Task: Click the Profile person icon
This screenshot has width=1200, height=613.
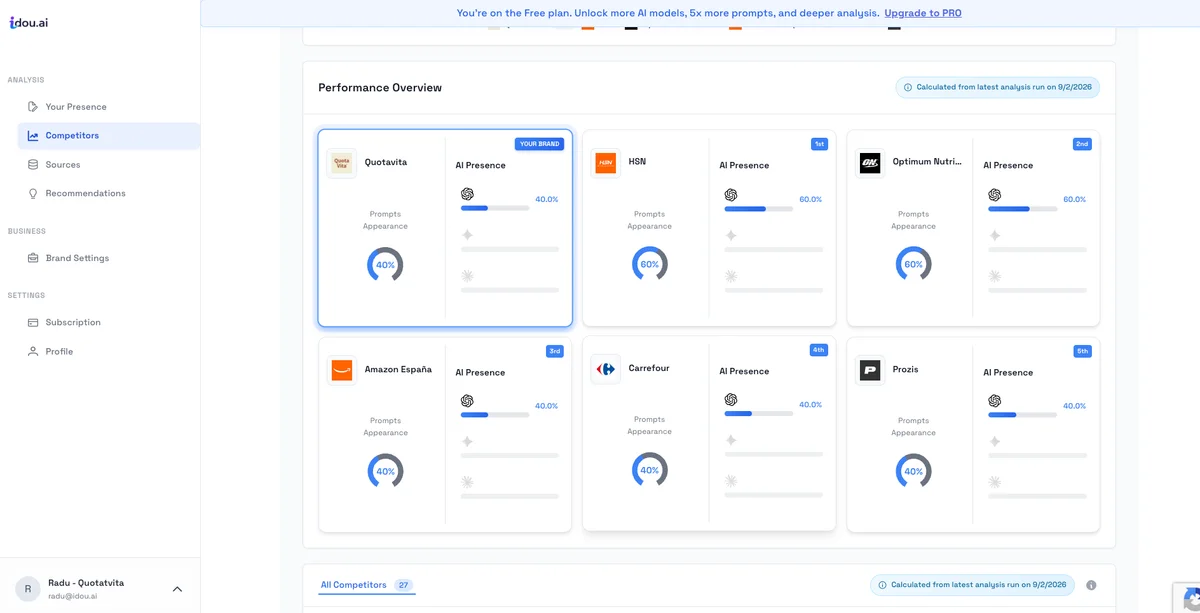Action: [x=33, y=352]
